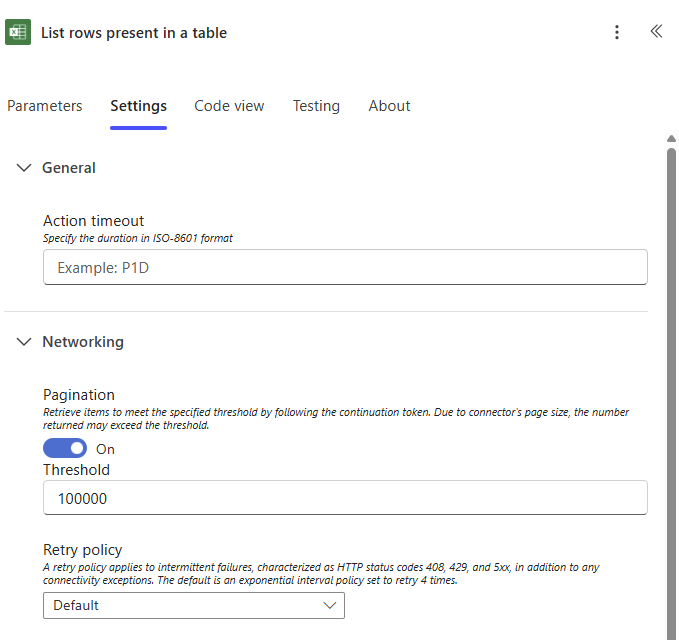This screenshot has height=640, width=679.
Task: Click the 'Threshold' label
Action: click(76, 470)
